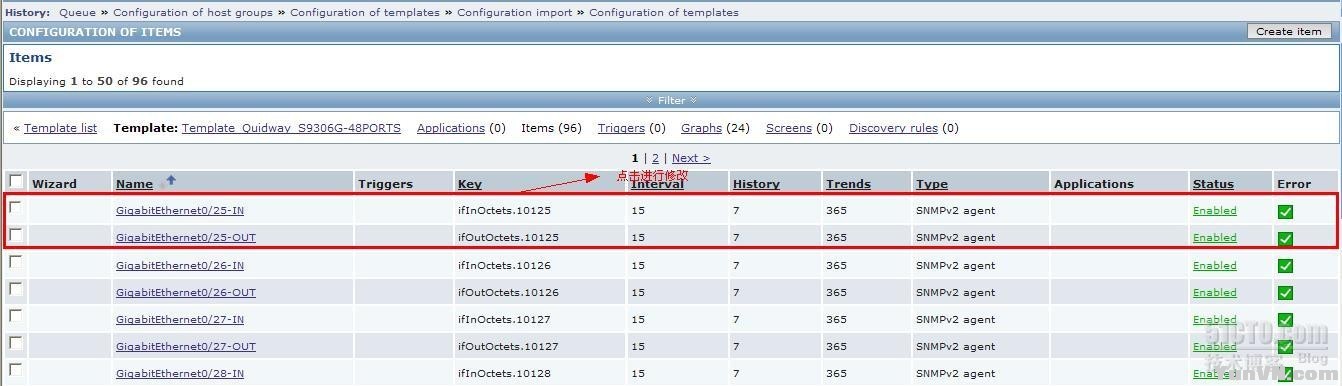This screenshot has width=1342, height=386.
Task: Select key text ifOutOctets.10126
Action: click(x=508, y=293)
